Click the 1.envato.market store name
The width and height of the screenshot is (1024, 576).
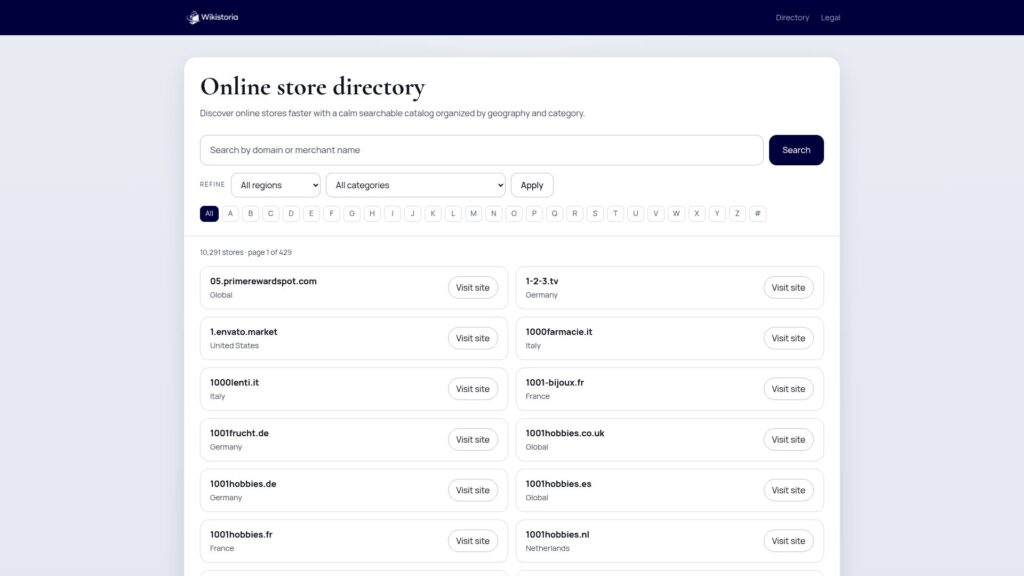(x=244, y=332)
